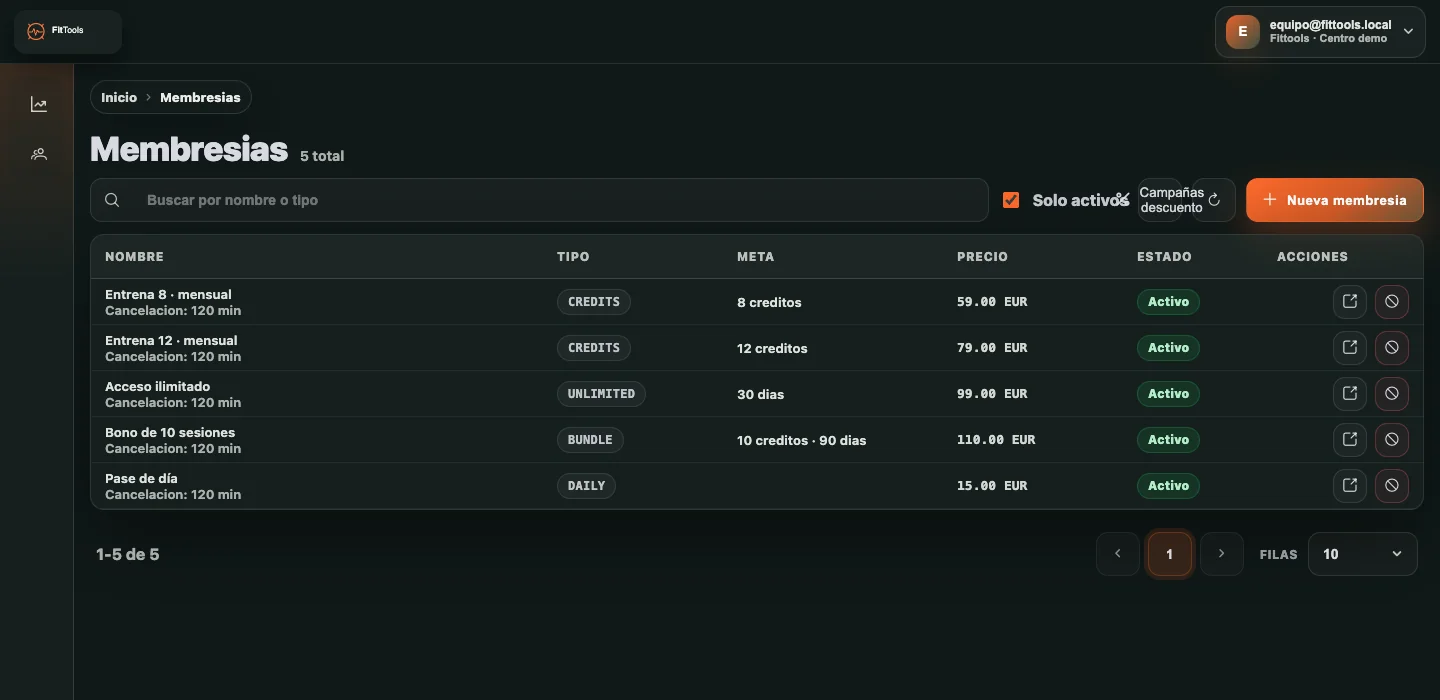
Task: Go to the previous page arrow
Action: point(1118,554)
